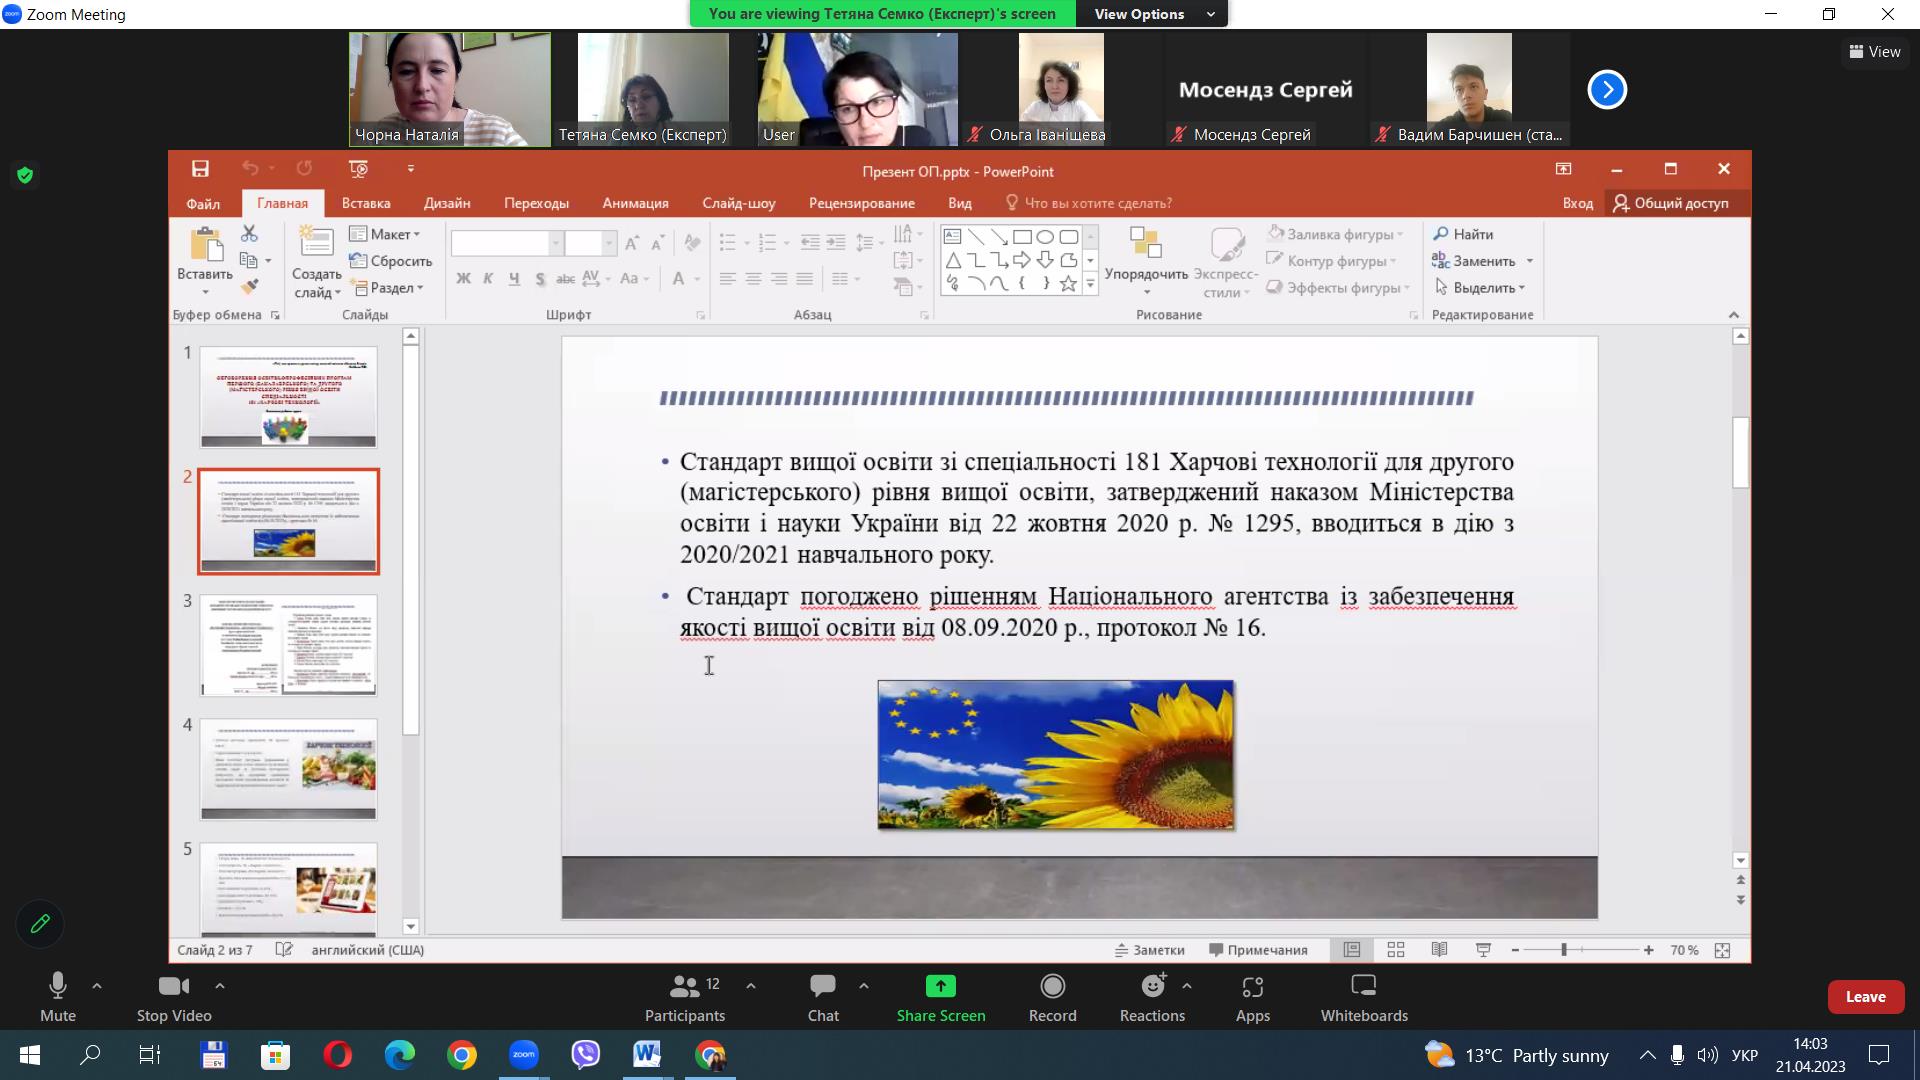
Task: Leave the meeting
Action: (1865, 997)
